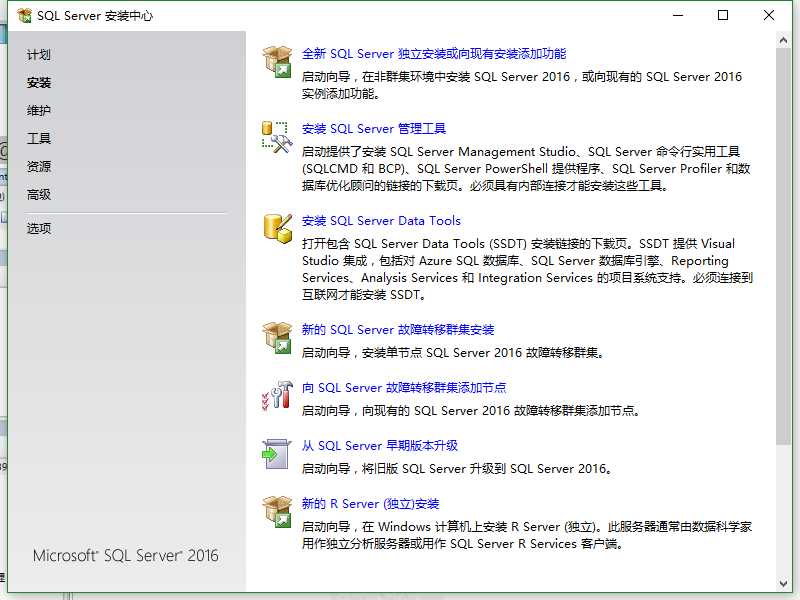800x600 pixels.
Task: Click the text 启动向导，向现有的 SQL Server 2016 故障转移群集添加节点
Action: click(470, 411)
